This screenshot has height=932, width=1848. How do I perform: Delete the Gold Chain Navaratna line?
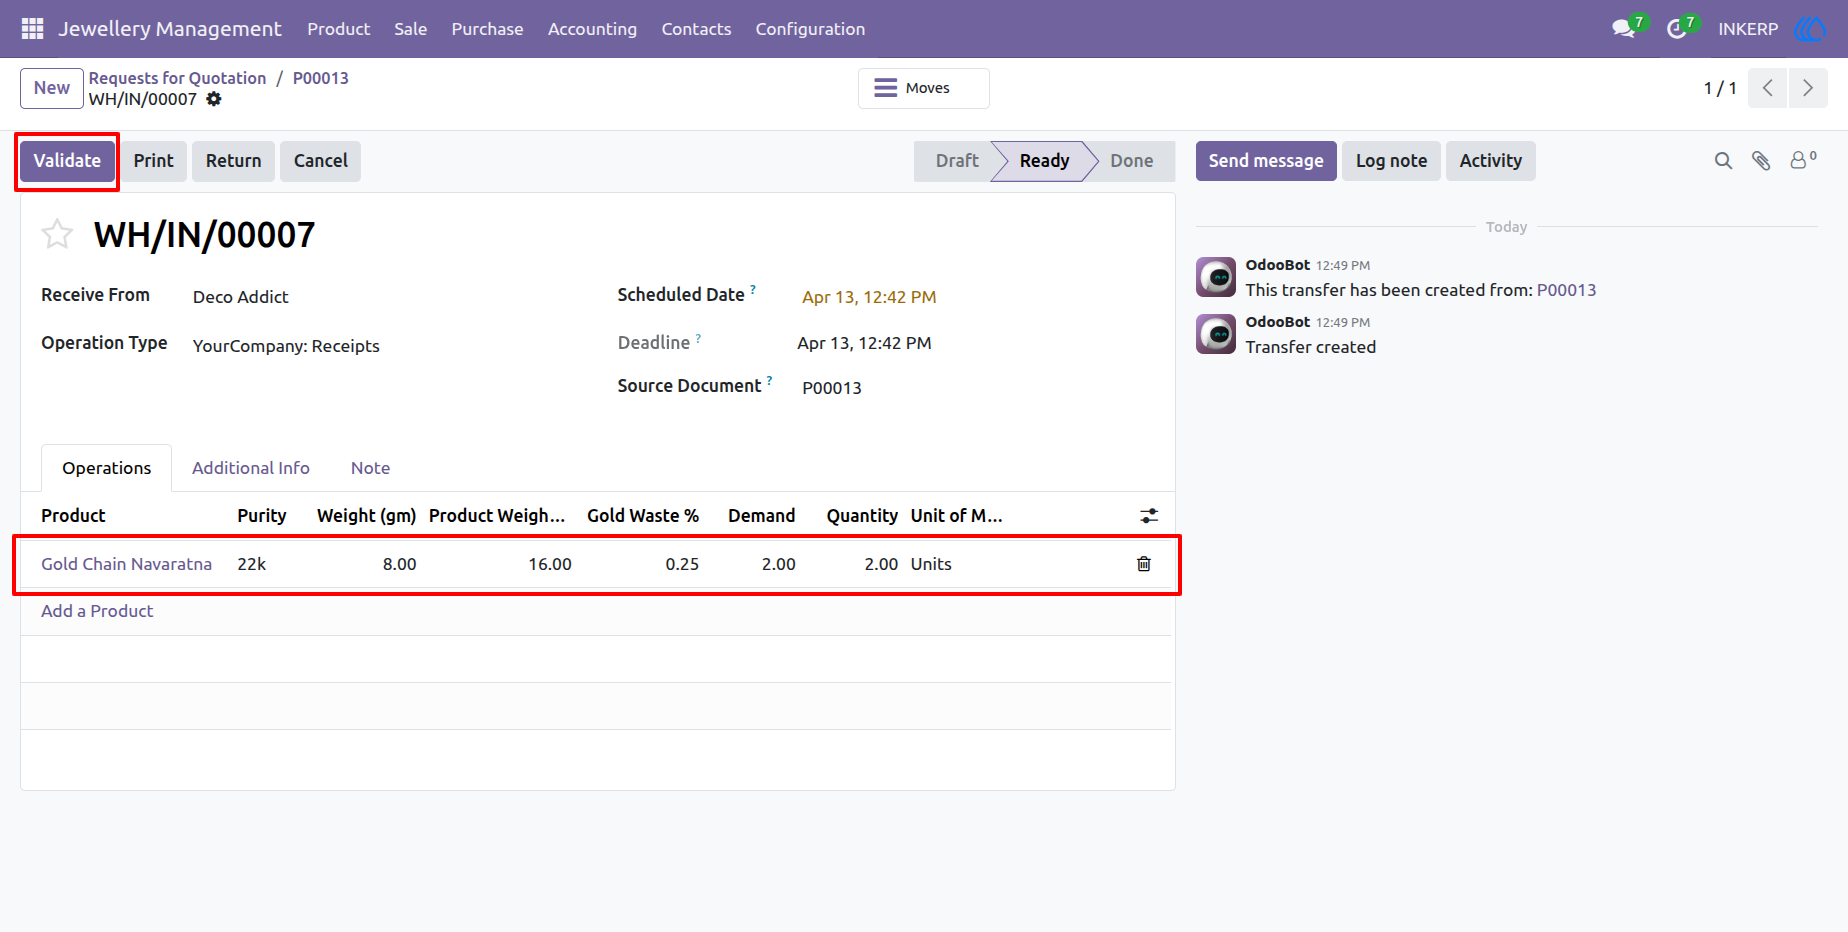[1144, 564]
